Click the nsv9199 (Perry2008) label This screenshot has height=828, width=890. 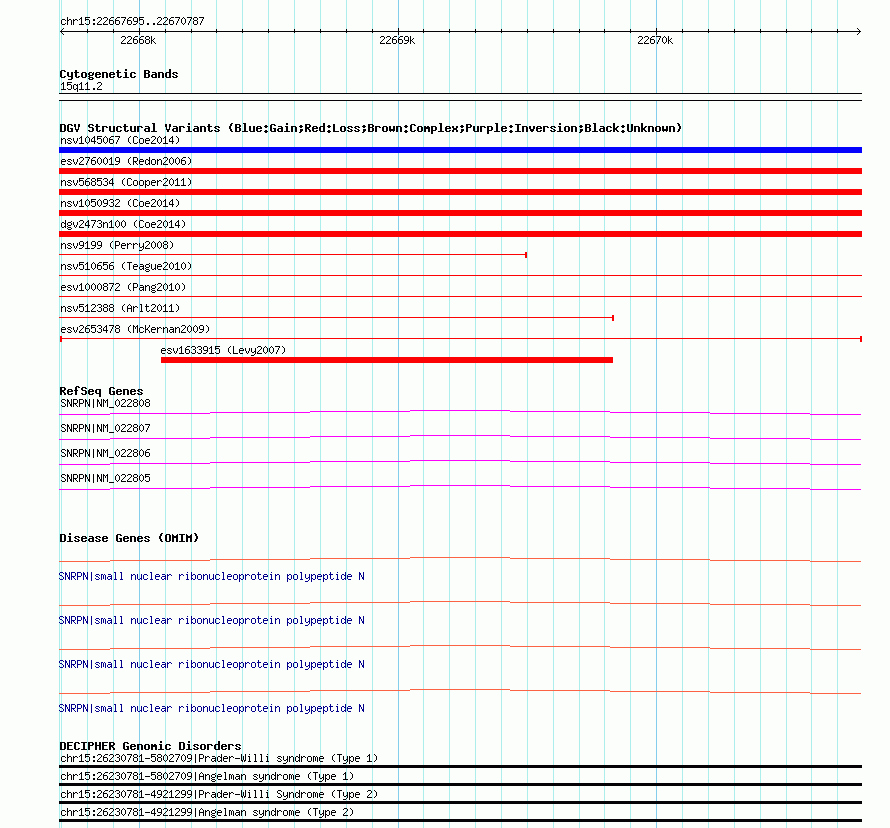117,245
